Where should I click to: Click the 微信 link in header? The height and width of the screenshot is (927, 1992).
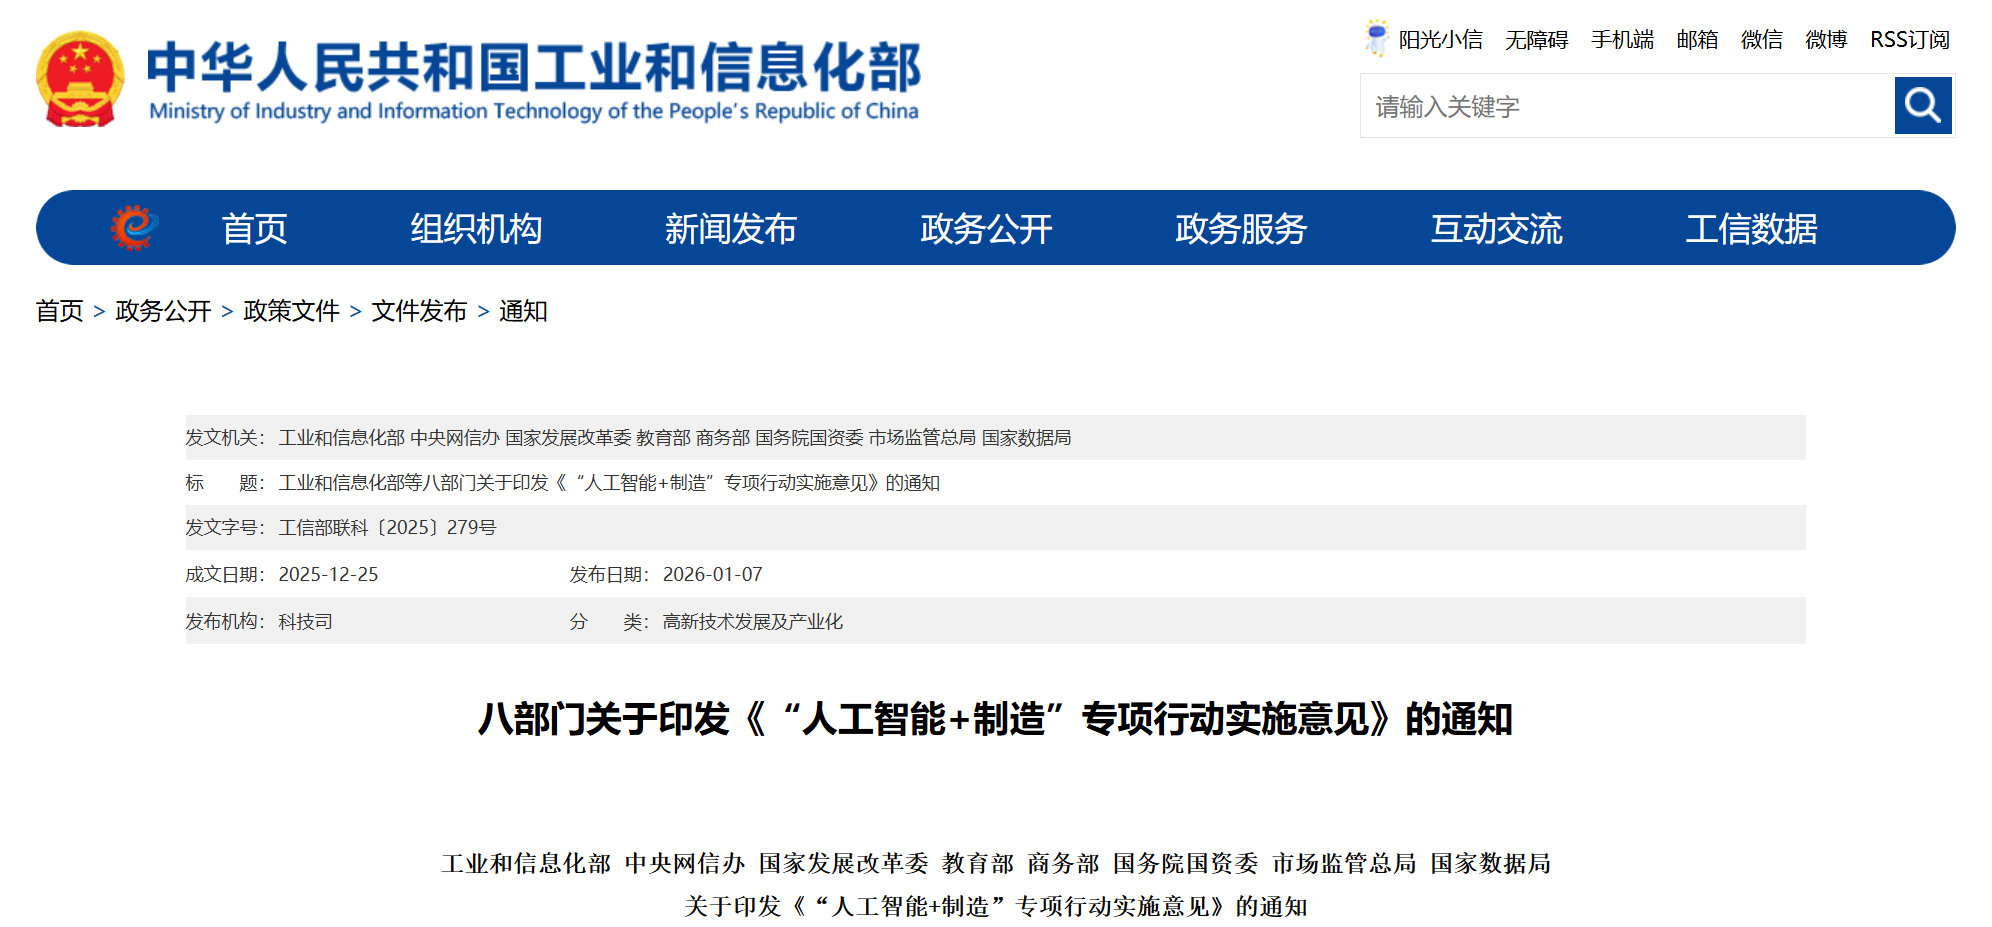(x=1761, y=40)
